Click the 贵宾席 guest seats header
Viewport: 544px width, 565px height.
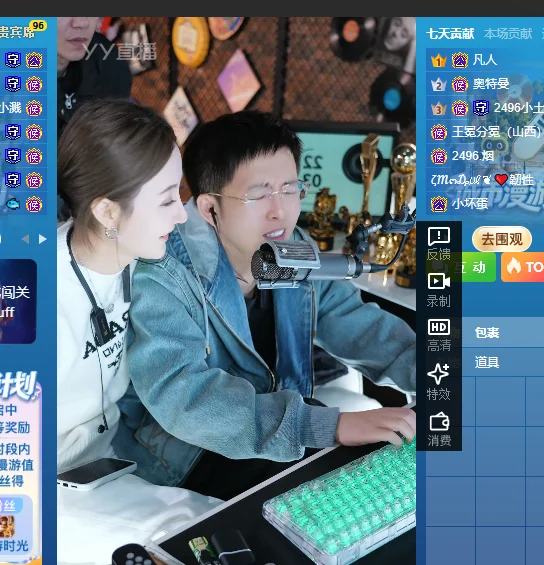17,32
